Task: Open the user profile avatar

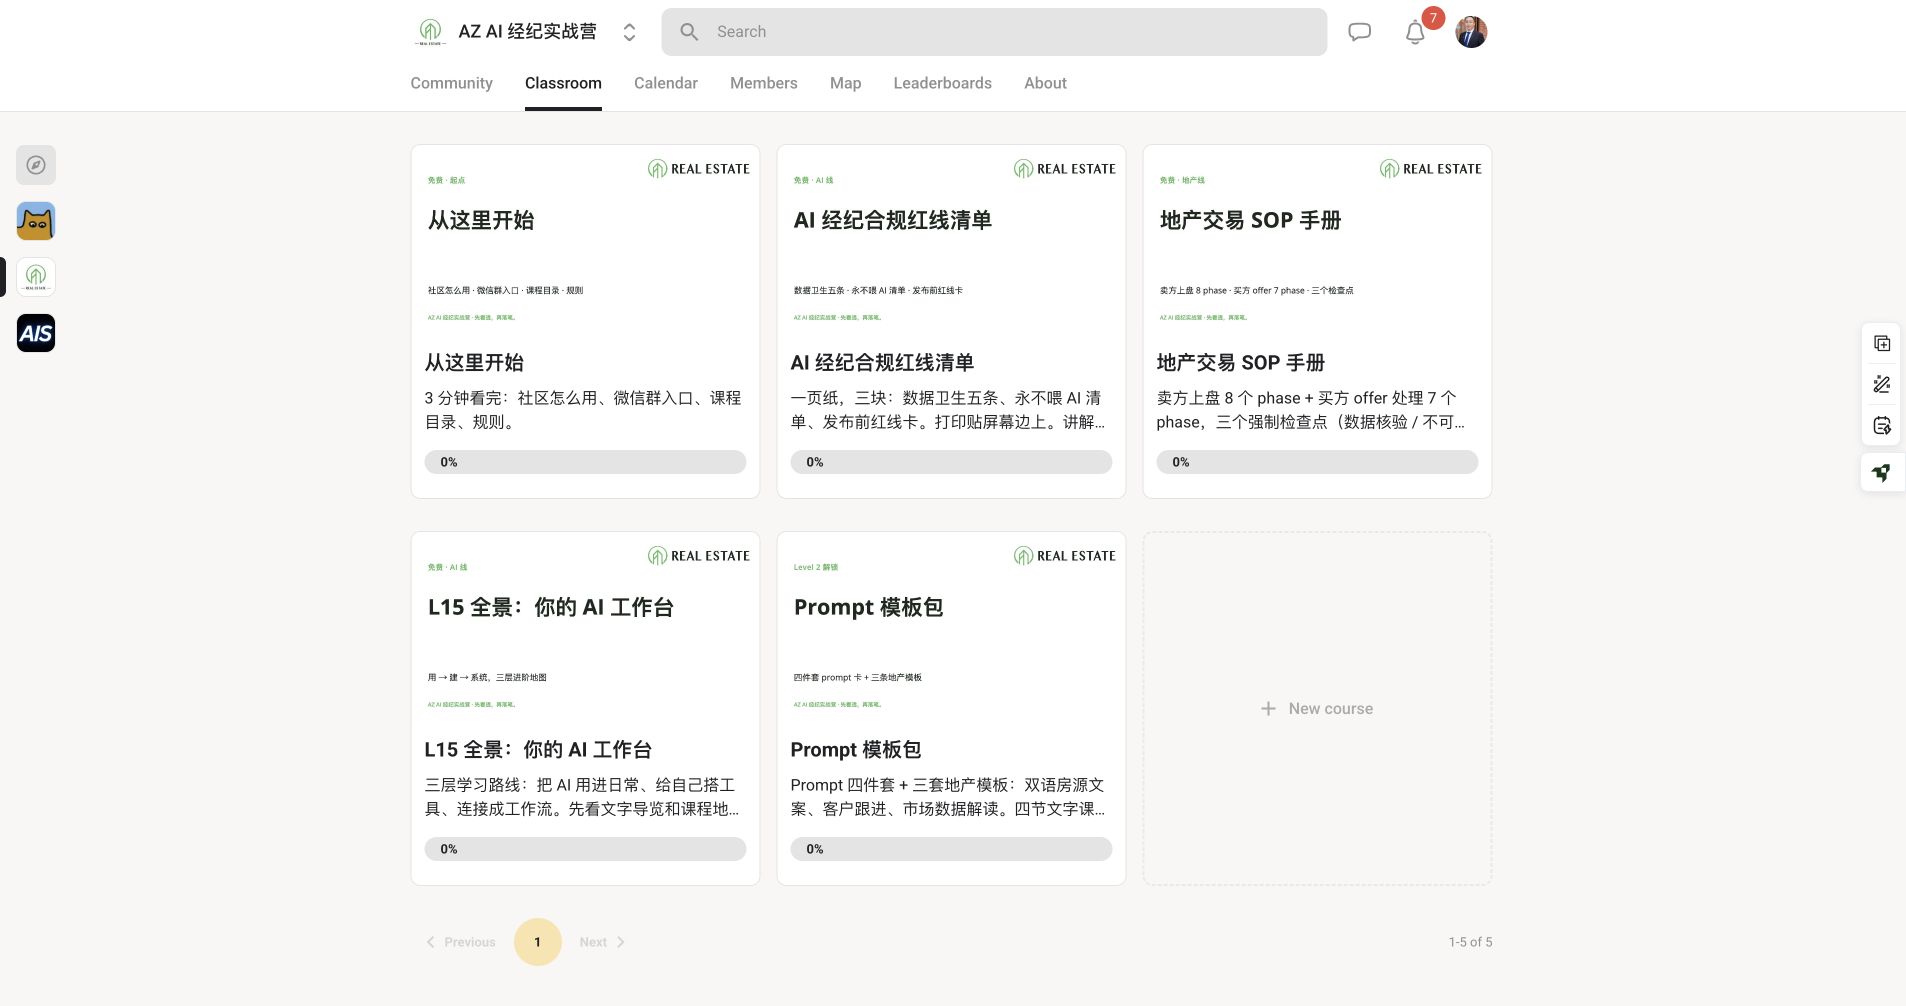Action: pyautogui.click(x=1471, y=32)
